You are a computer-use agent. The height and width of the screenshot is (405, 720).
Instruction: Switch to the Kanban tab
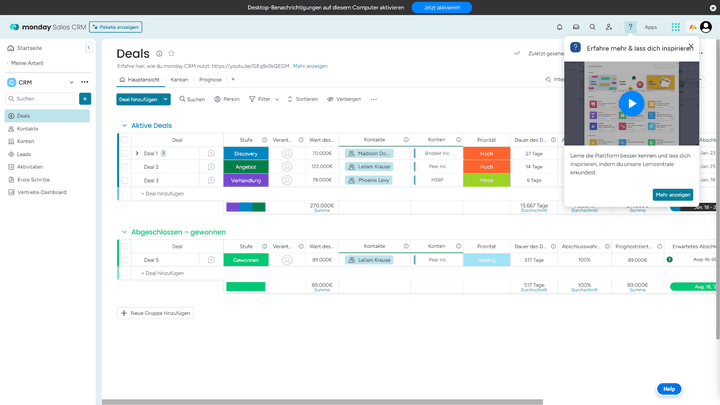tap(179, 79)
